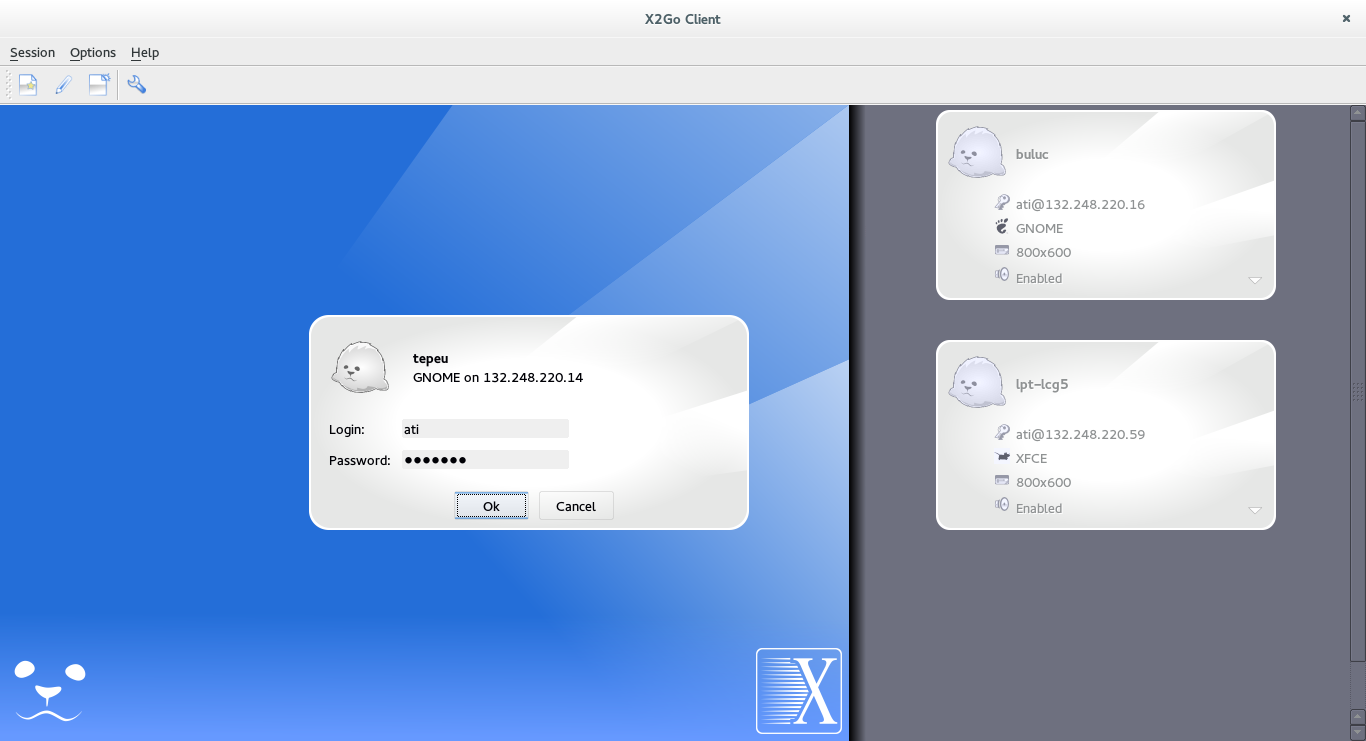
Task: Click ati@132.248.220.16 on the buluc card
Action: [x=1080, y=204]
